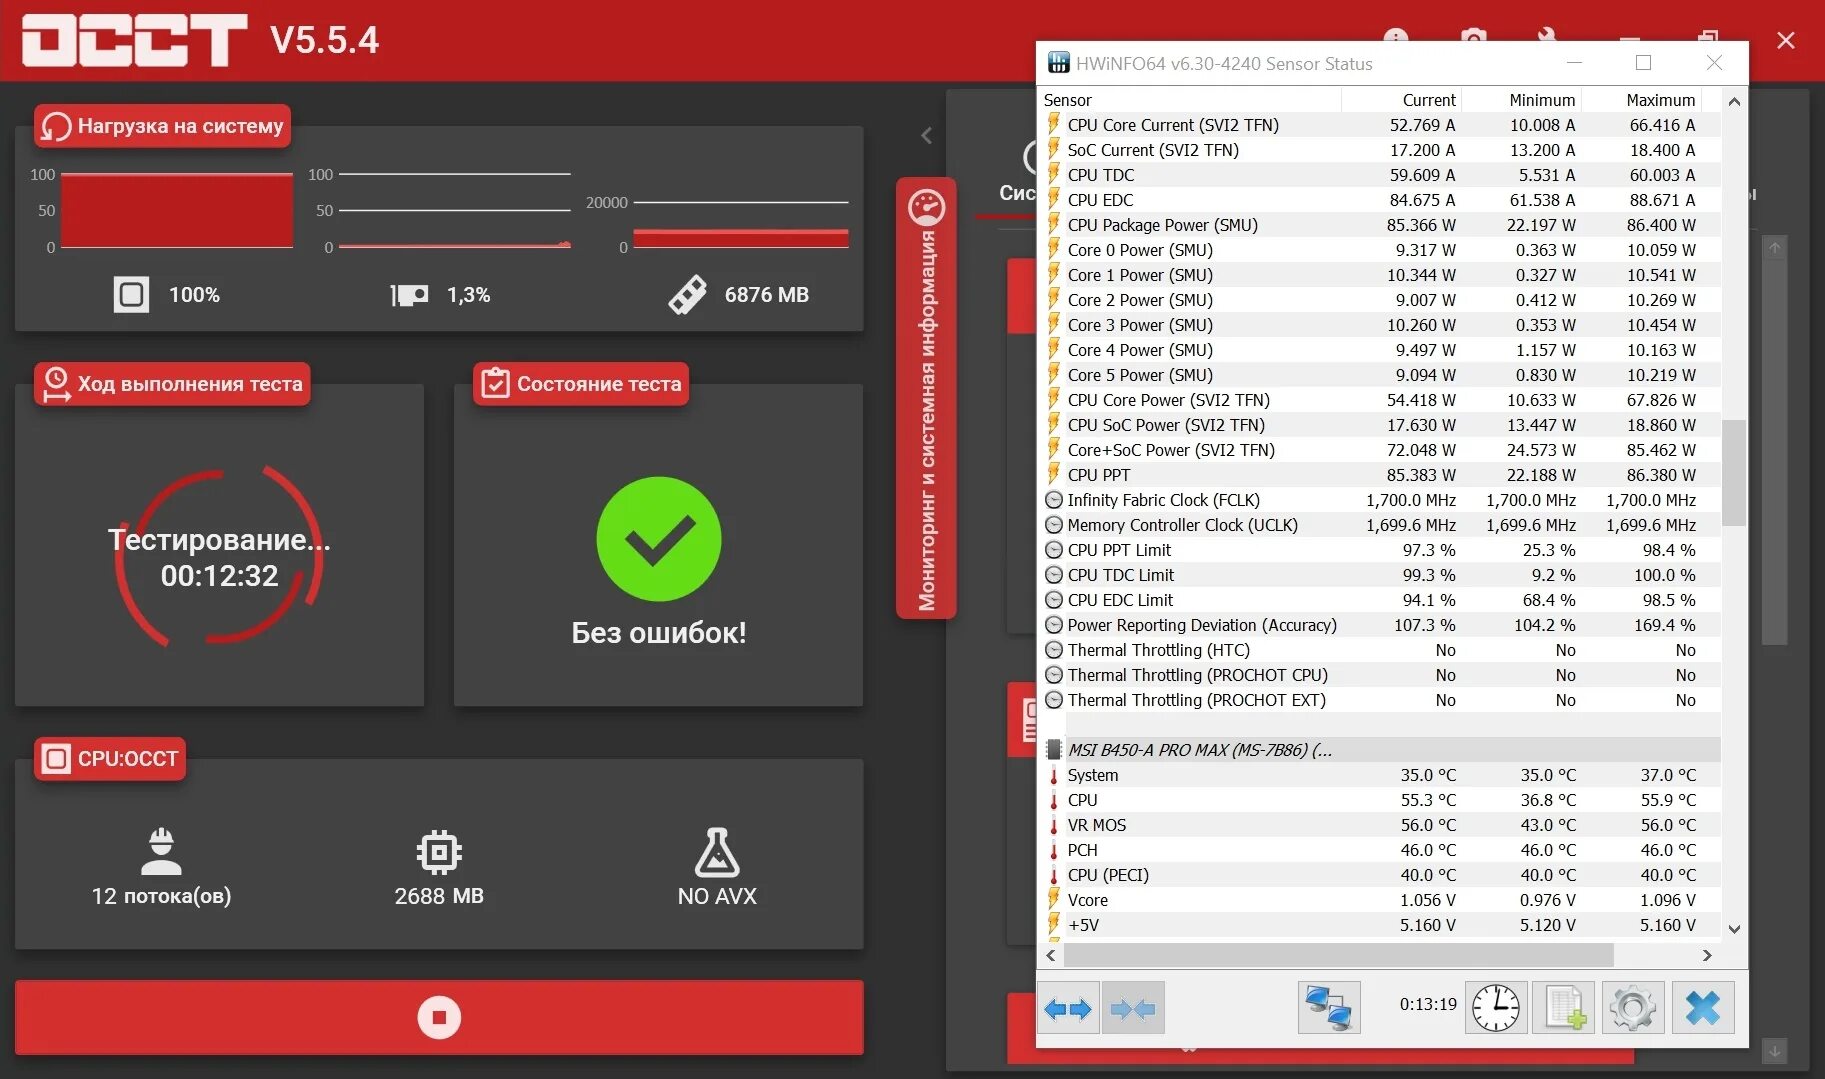
Task: Click the green checkmark test status icon
Action: pyautogui.click(x=659, y=539)
